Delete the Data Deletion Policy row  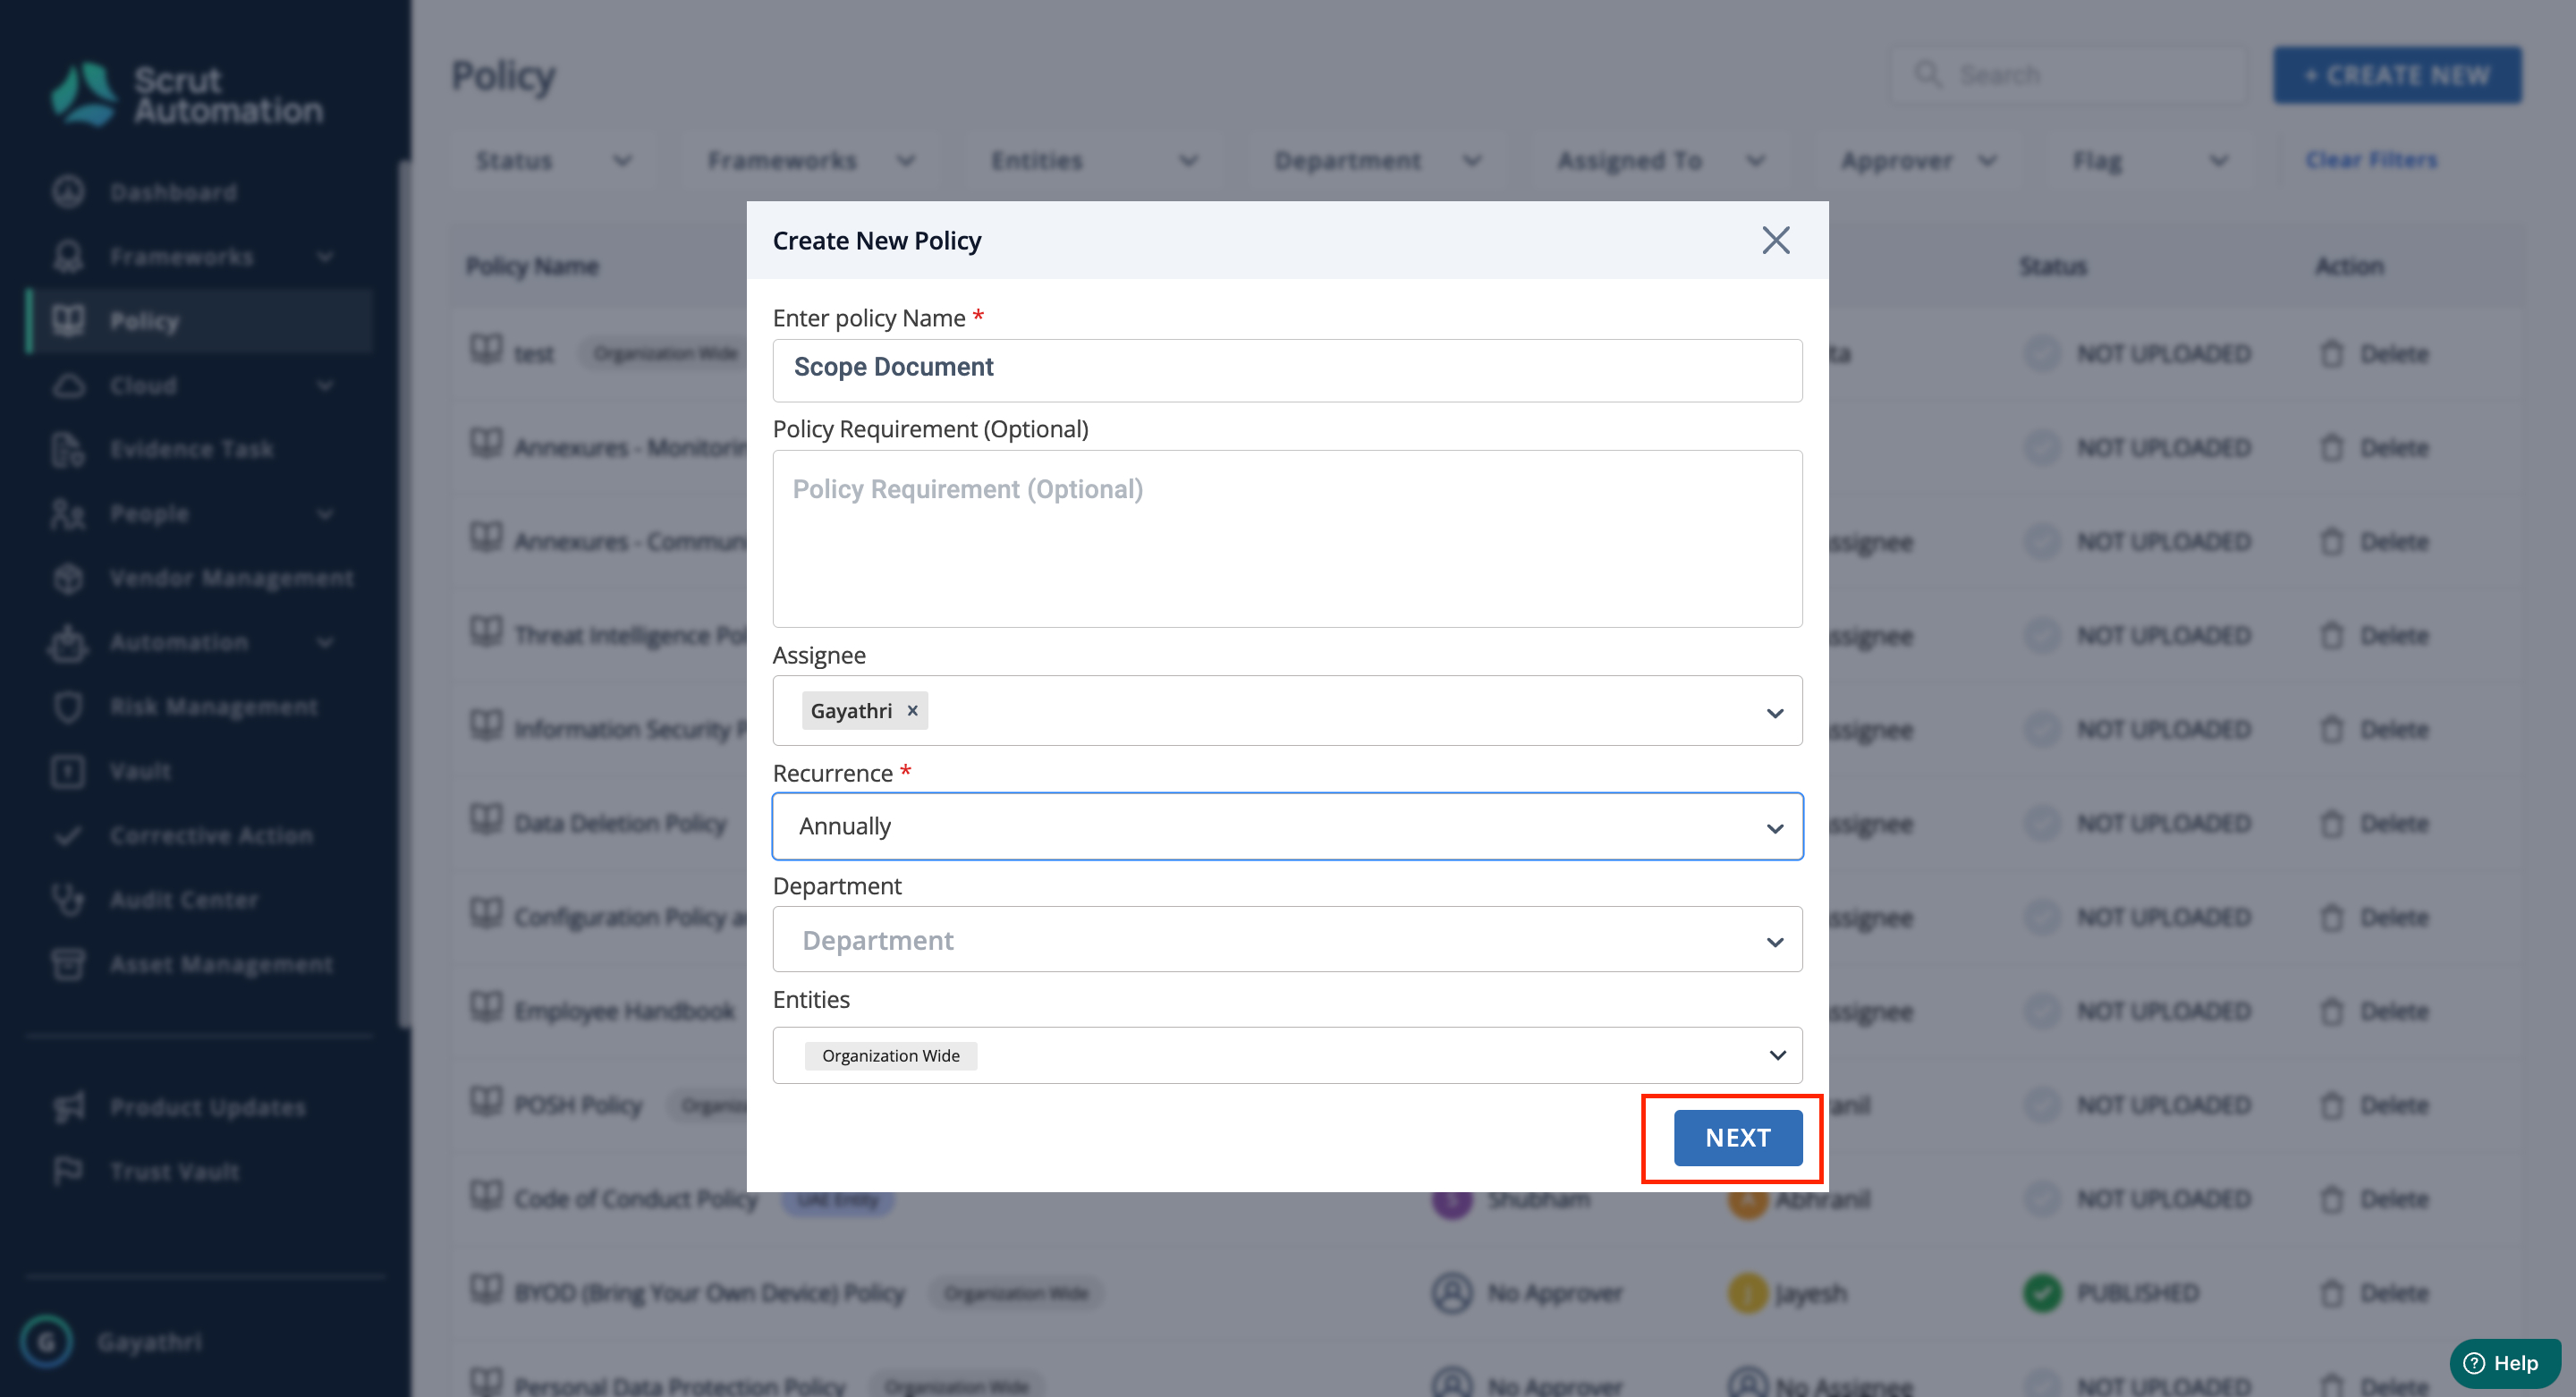point(2375,823)
